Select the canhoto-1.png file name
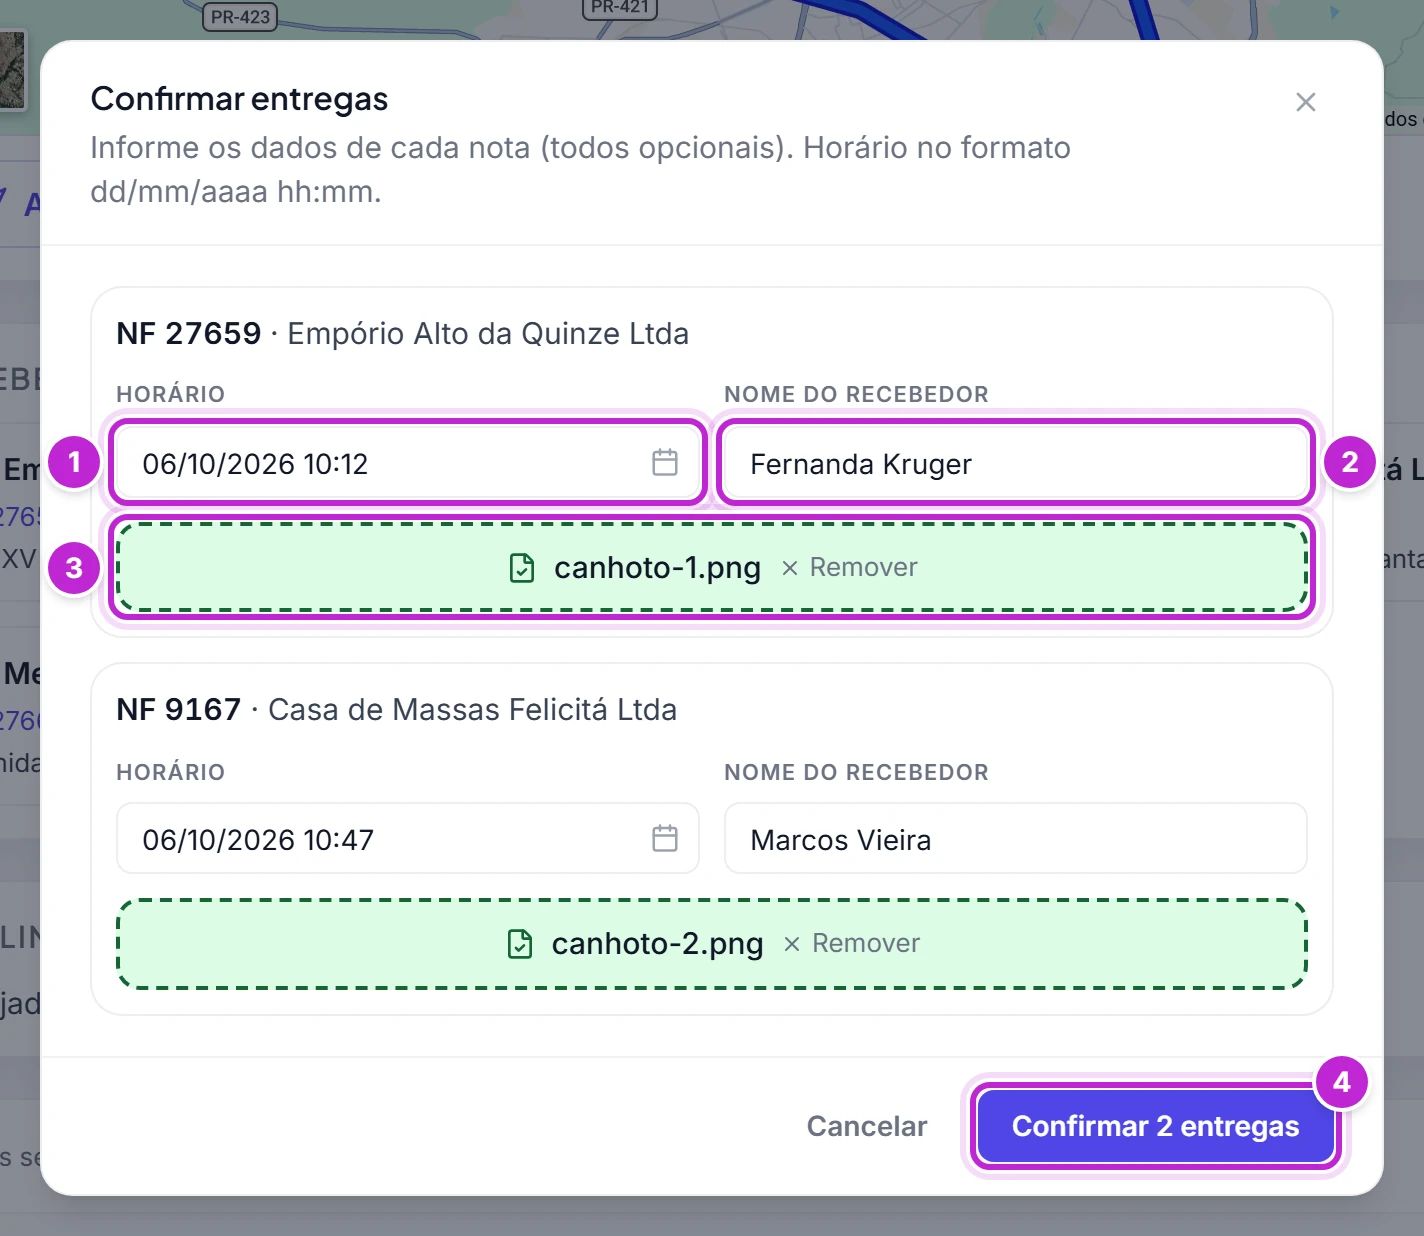Screen dimensions: 1424x1236 tap(657, 567)
